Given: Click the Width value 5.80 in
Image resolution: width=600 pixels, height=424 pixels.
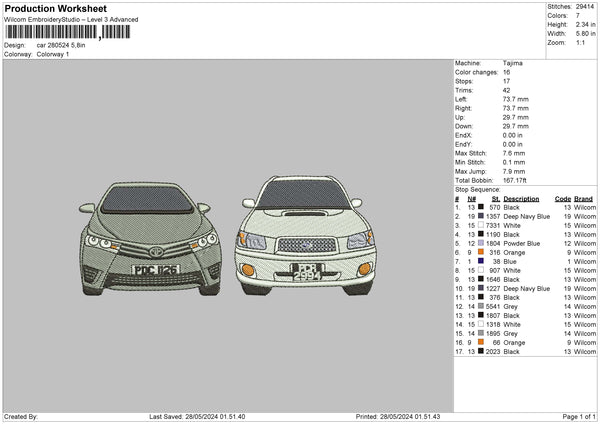Looking at the screenshot, I should click(x=585, y=34).
